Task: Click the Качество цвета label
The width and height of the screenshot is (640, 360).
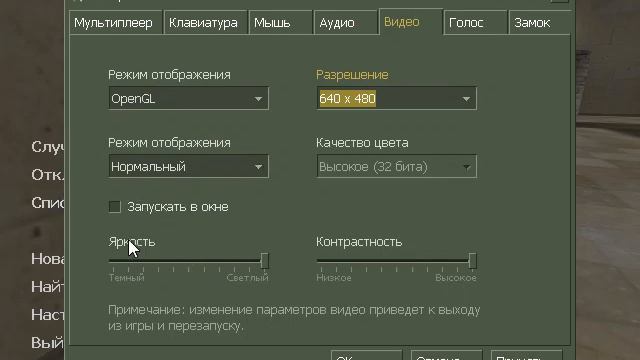Action: (x=362, y=143)
